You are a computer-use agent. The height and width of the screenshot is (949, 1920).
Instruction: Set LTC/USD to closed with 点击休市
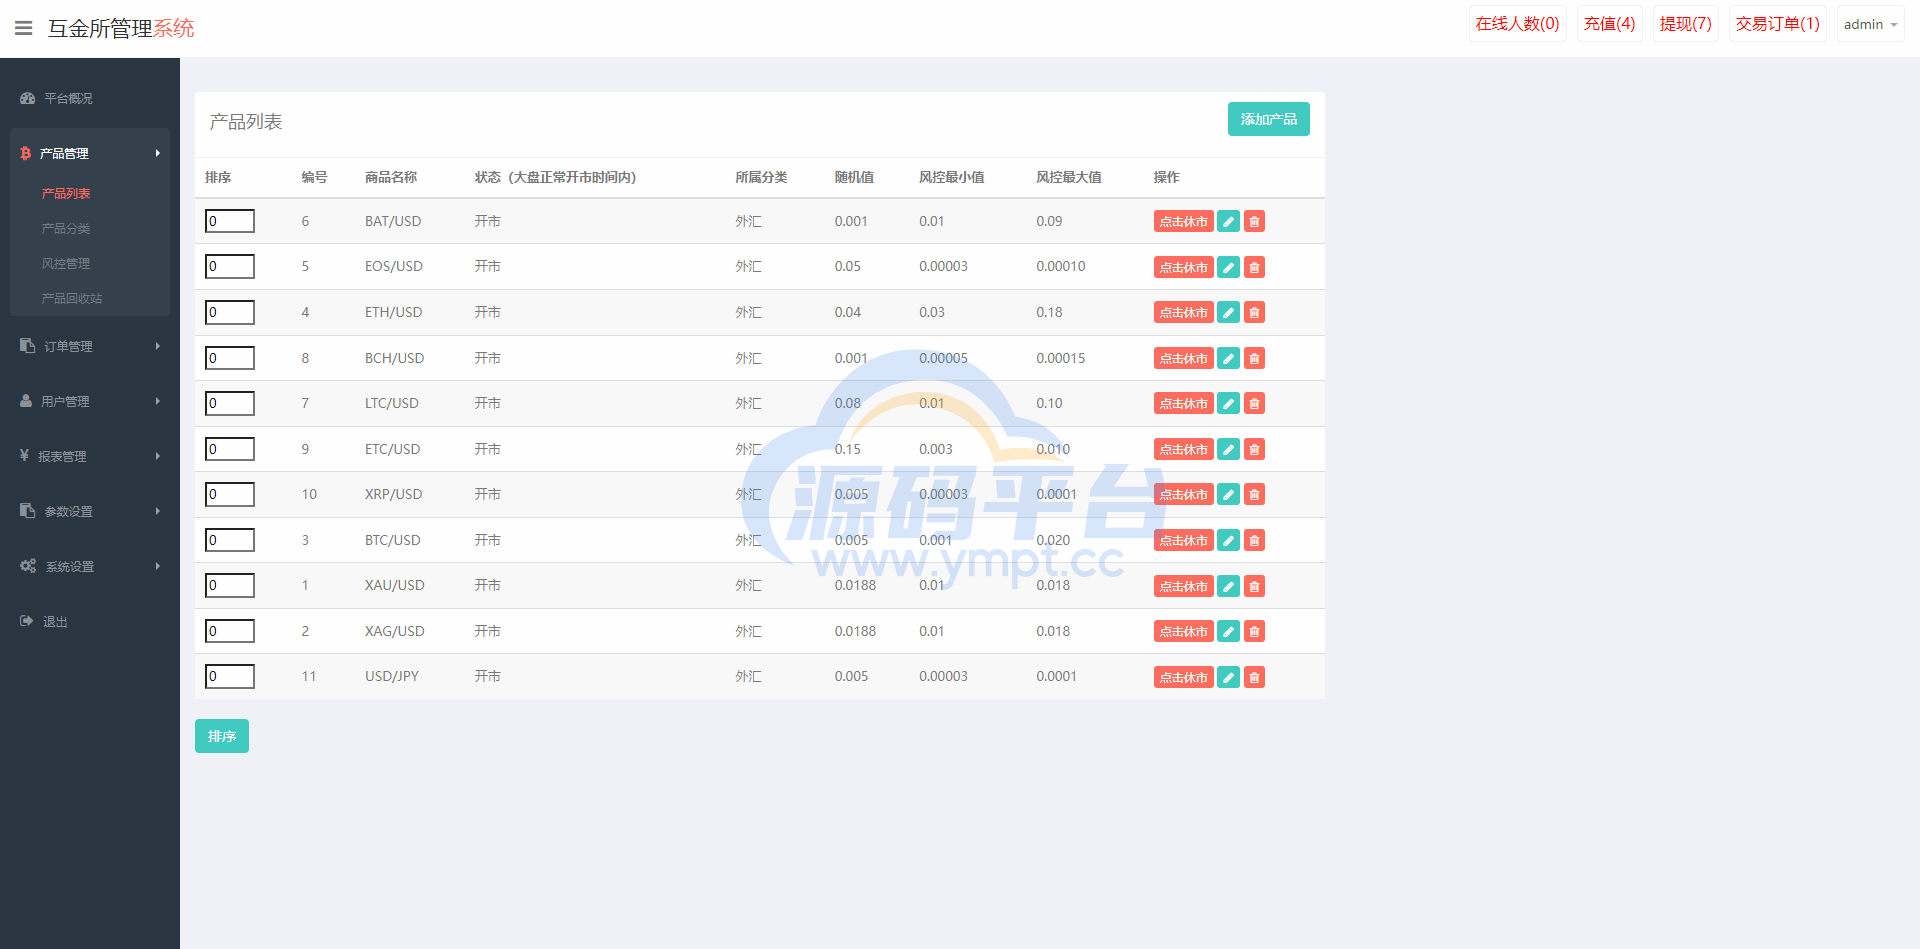pyautogui.click(x=1184, y=403)
